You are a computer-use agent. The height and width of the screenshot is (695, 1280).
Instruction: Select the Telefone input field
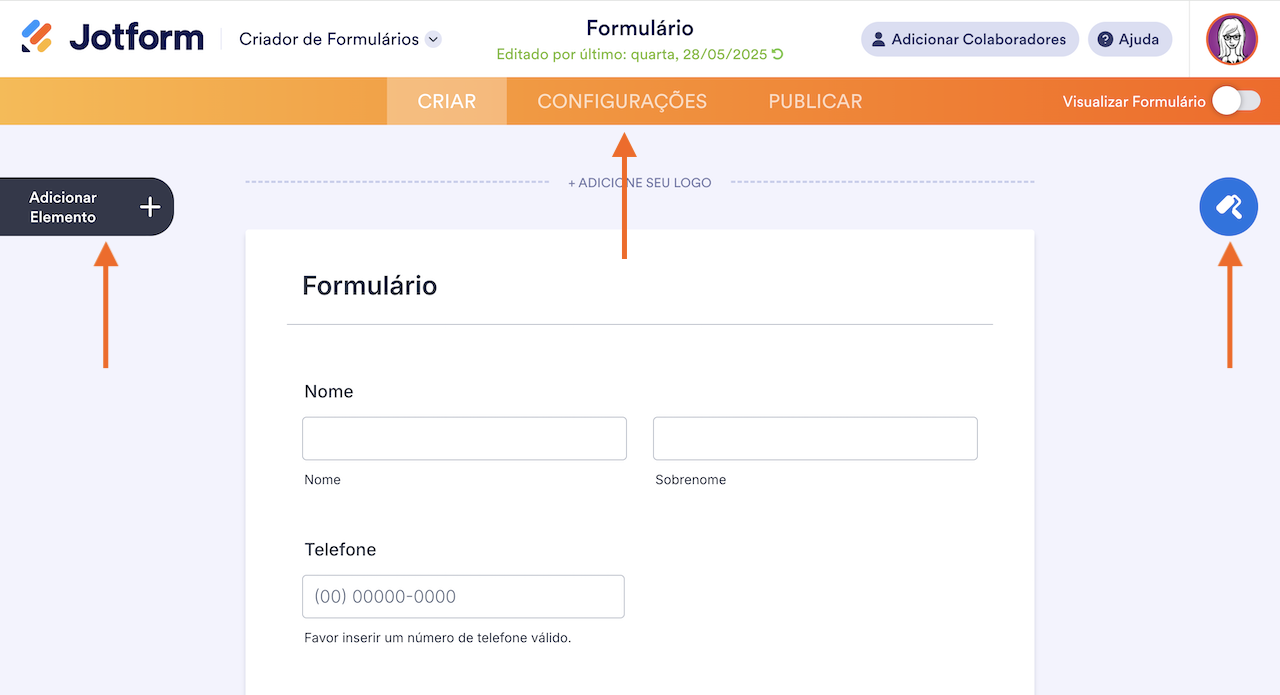[463, 596]
